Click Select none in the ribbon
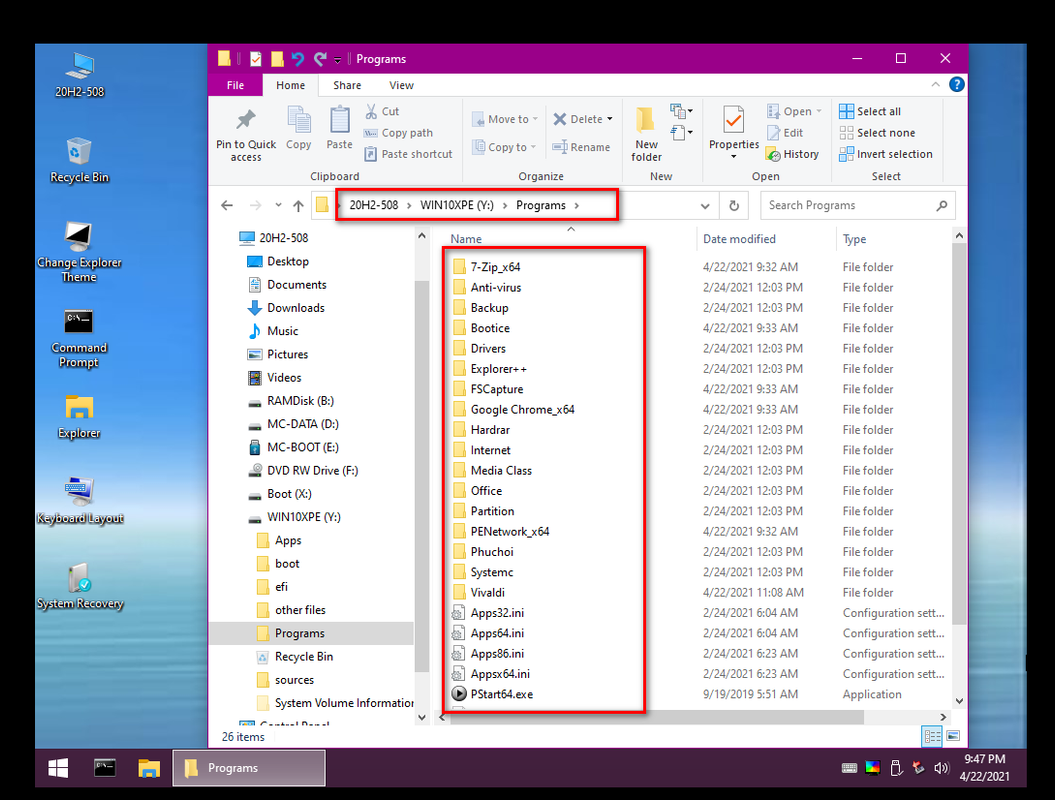This screenshot has height=800, width=1055. point(877,133)
